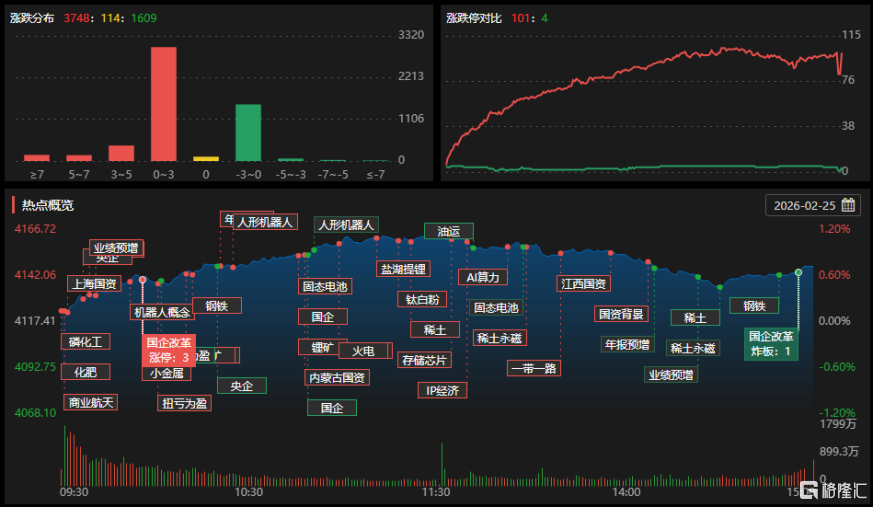Click the 4166.72 index axis value
The height and width of the screenshot is (507, 874).
coord(35,229)
